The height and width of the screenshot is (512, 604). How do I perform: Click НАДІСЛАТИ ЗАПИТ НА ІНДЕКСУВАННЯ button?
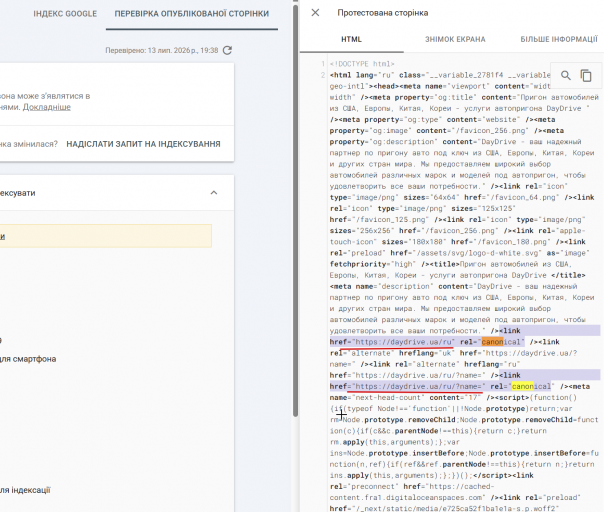click(143, 144)
